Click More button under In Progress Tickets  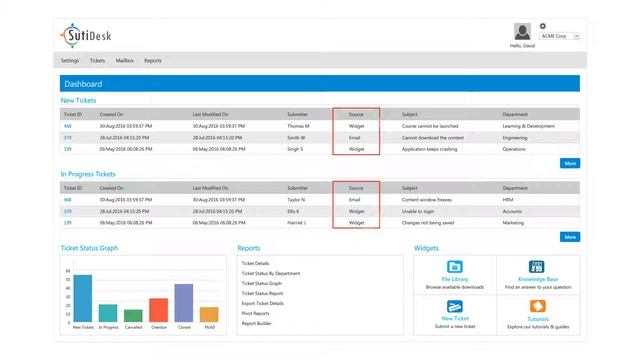pos(570,237)
